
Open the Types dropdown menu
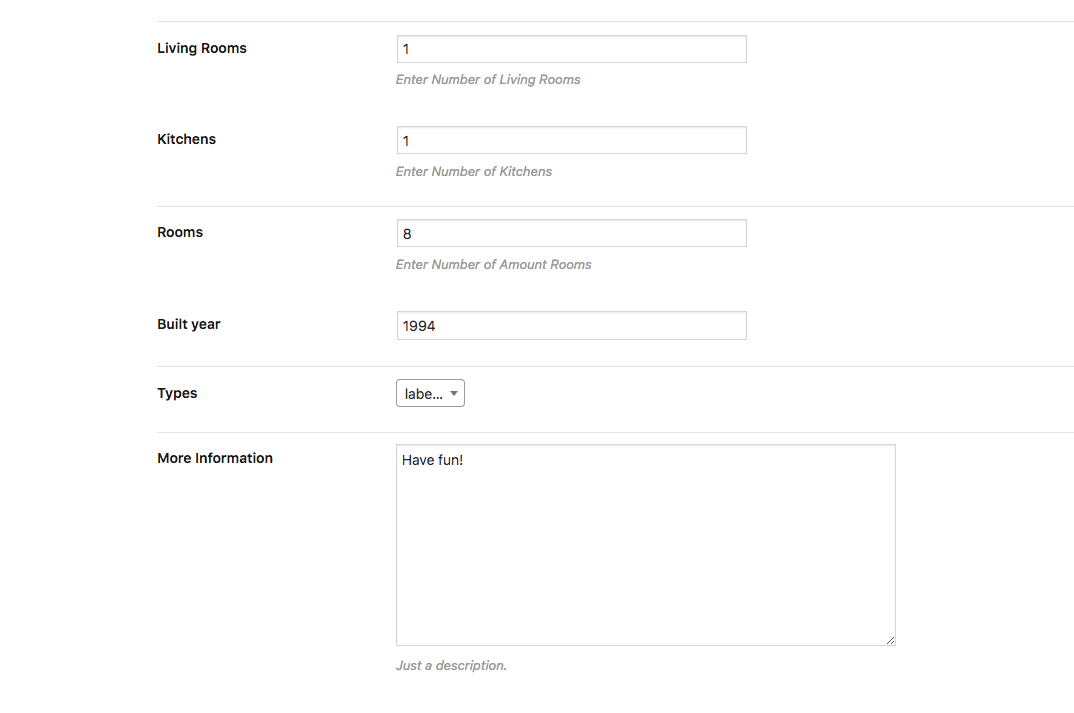430,393
